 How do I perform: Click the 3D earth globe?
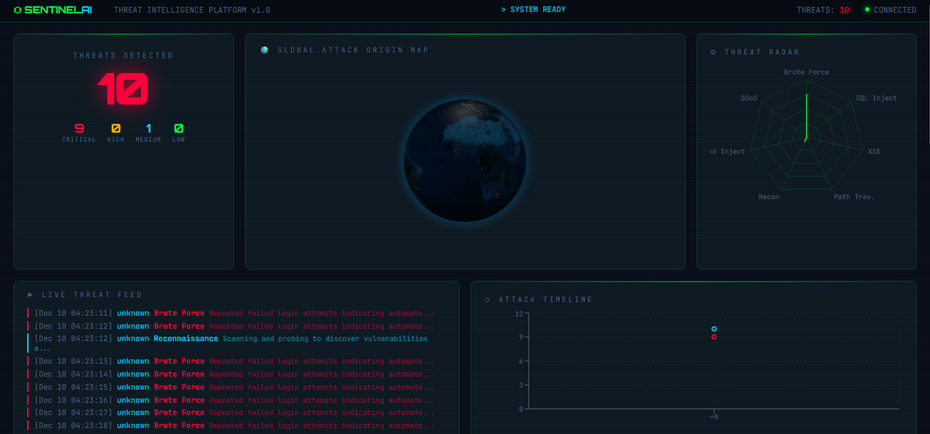pyautogui.click(x=464, y=160)
